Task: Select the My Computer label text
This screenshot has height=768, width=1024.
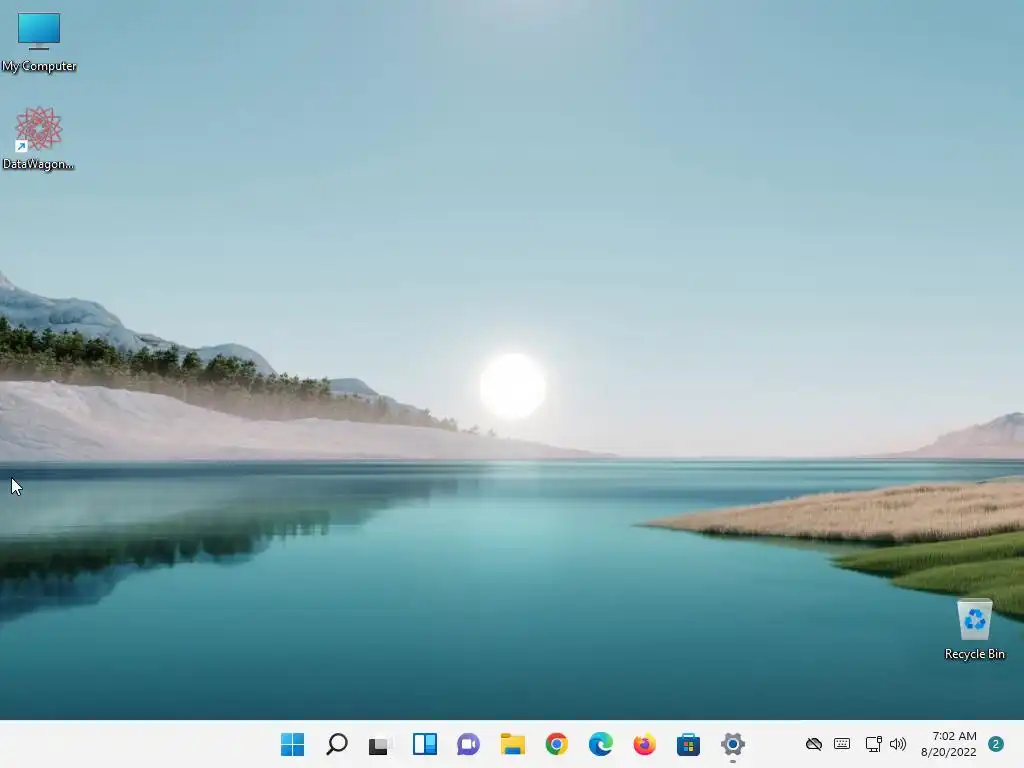Action: click(39, 66)
